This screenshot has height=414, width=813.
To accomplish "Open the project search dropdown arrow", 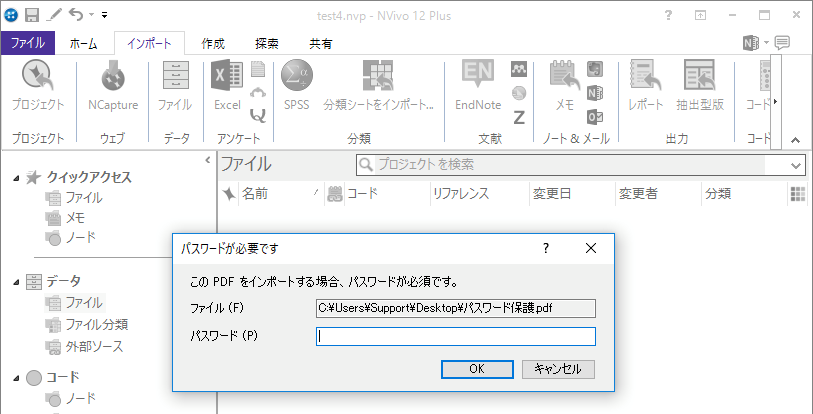I will [x=796, y=165].
